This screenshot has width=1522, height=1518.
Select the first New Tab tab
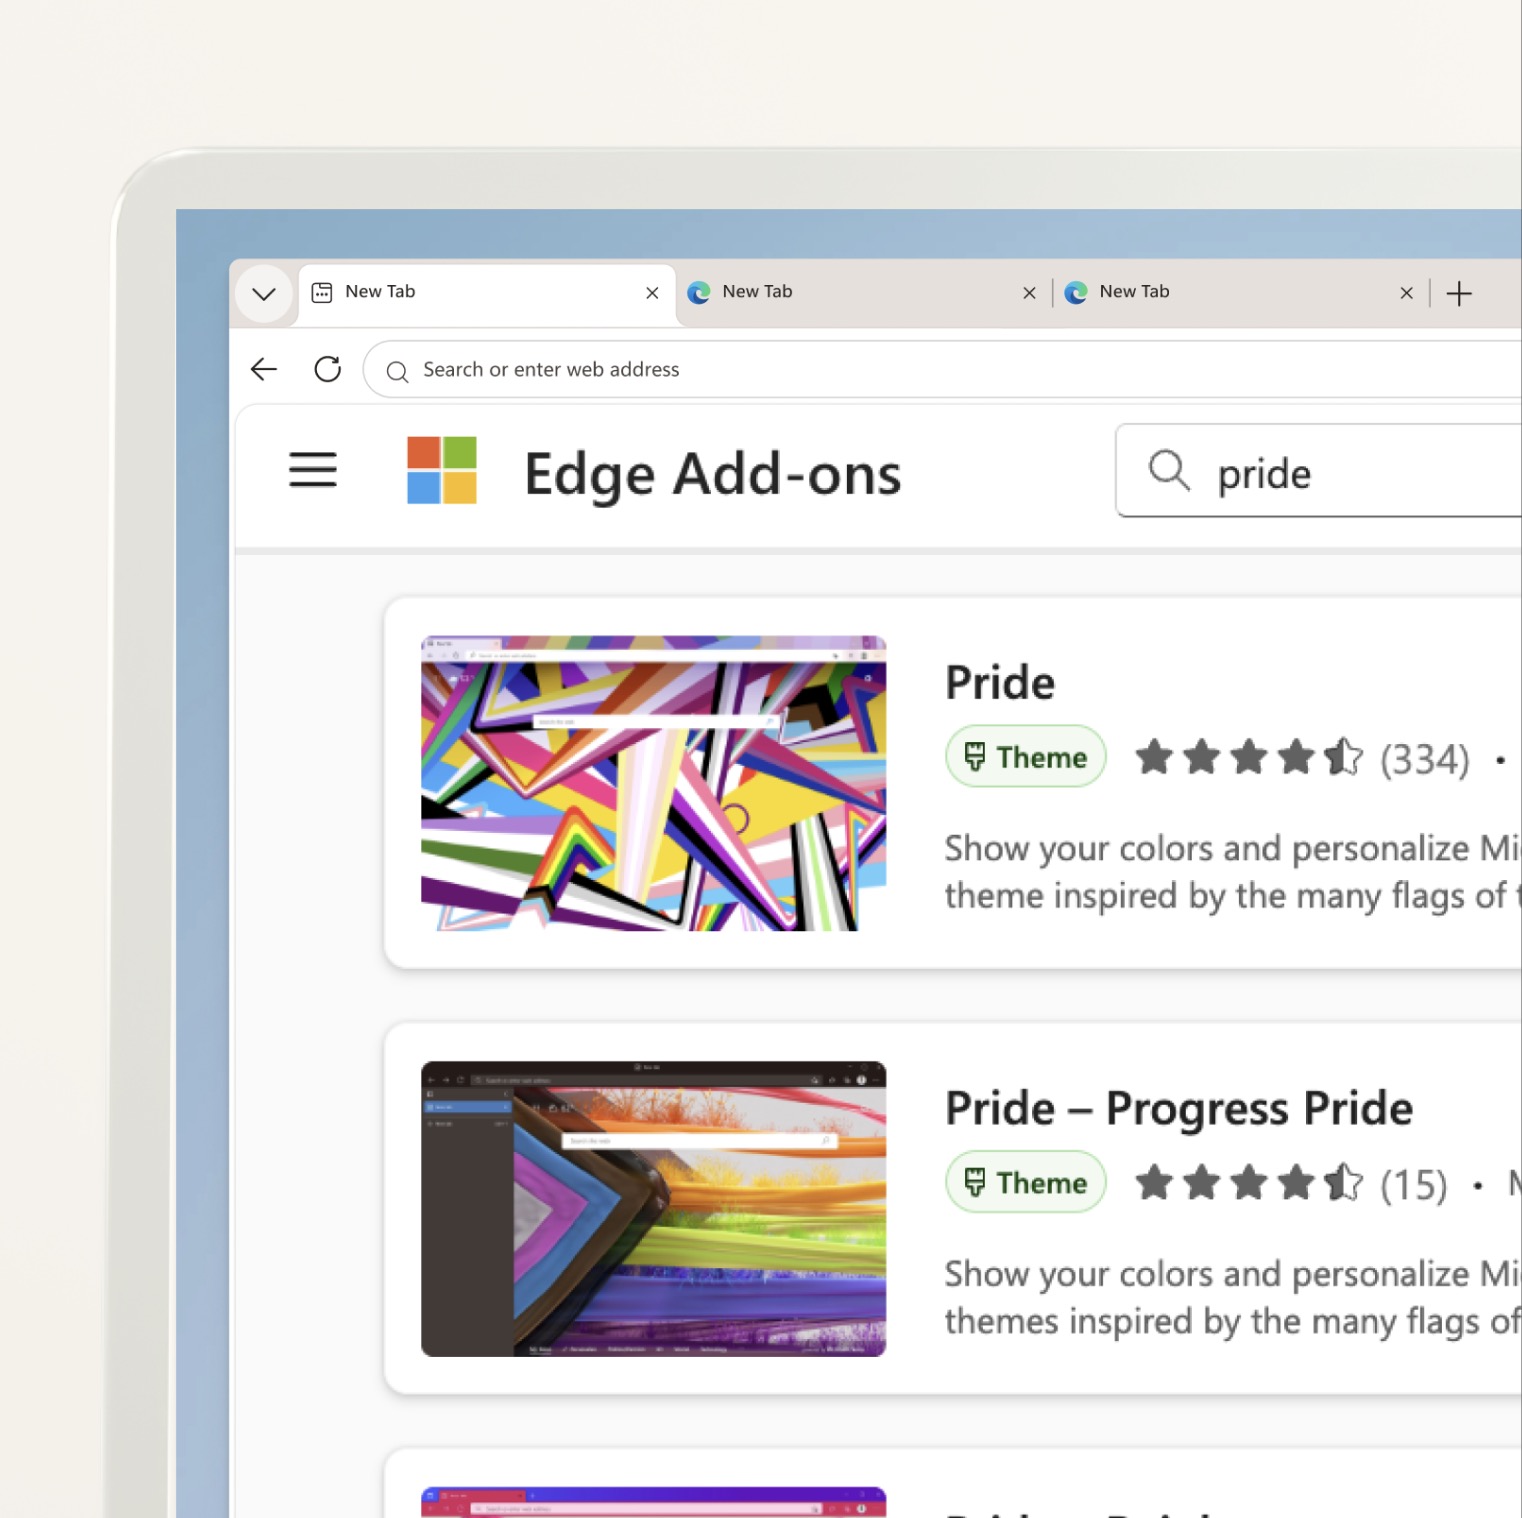click(x=487, y=293)
